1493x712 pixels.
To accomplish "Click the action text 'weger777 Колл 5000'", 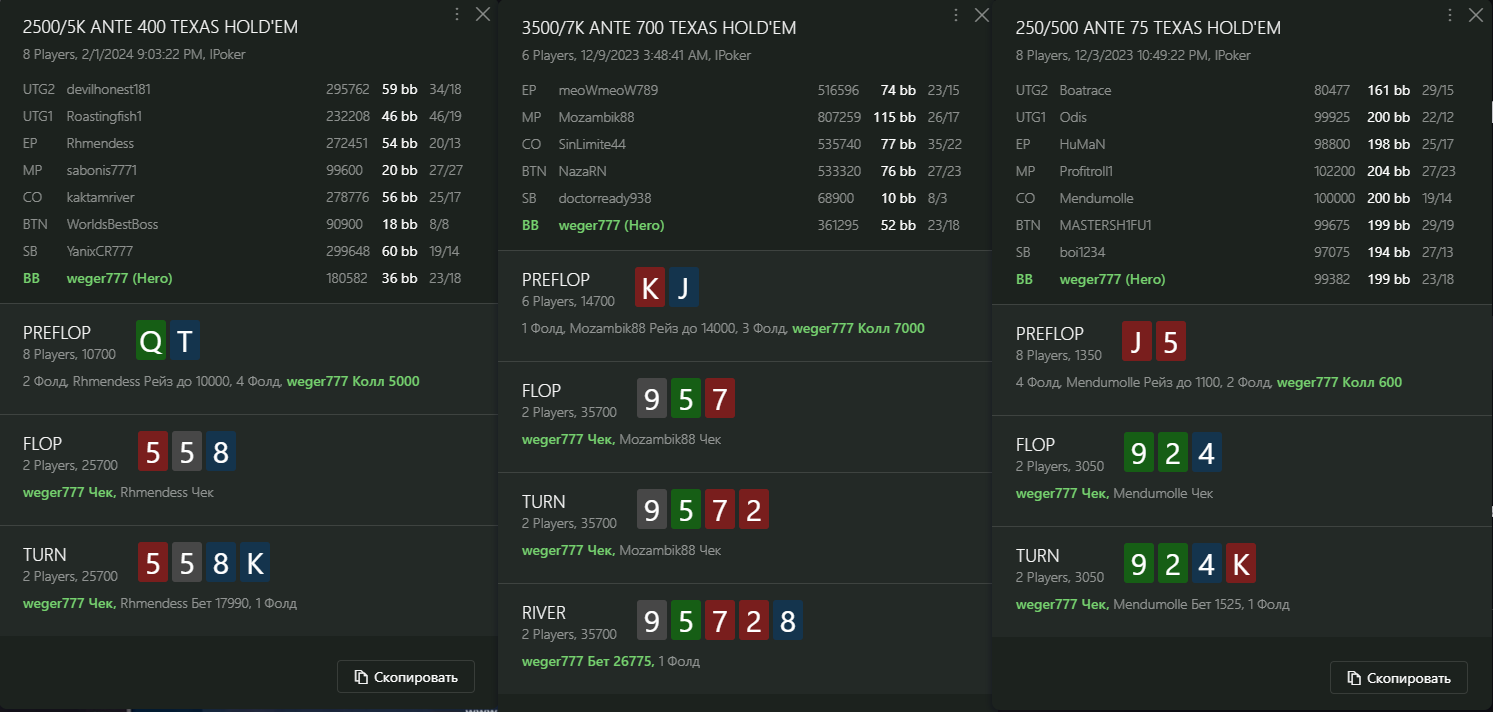I will pyautogui.click(x=353, y=381).
